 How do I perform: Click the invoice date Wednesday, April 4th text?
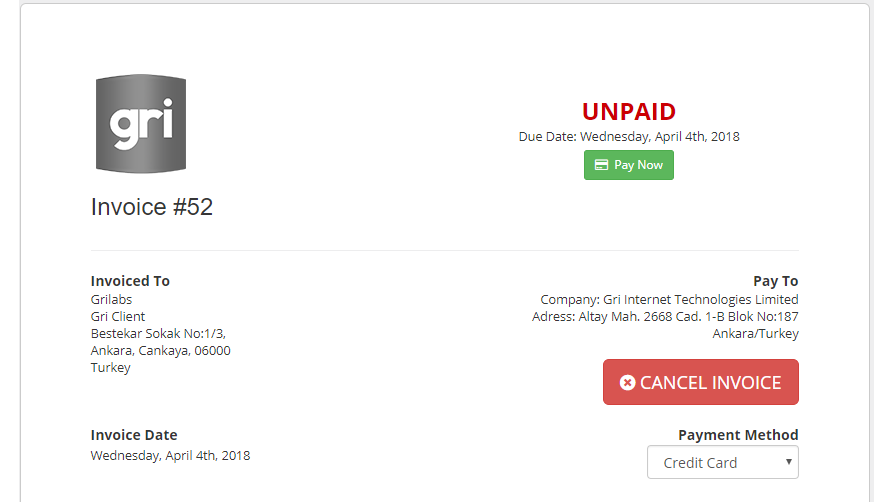pyautogui.click(x=171, y=455)
